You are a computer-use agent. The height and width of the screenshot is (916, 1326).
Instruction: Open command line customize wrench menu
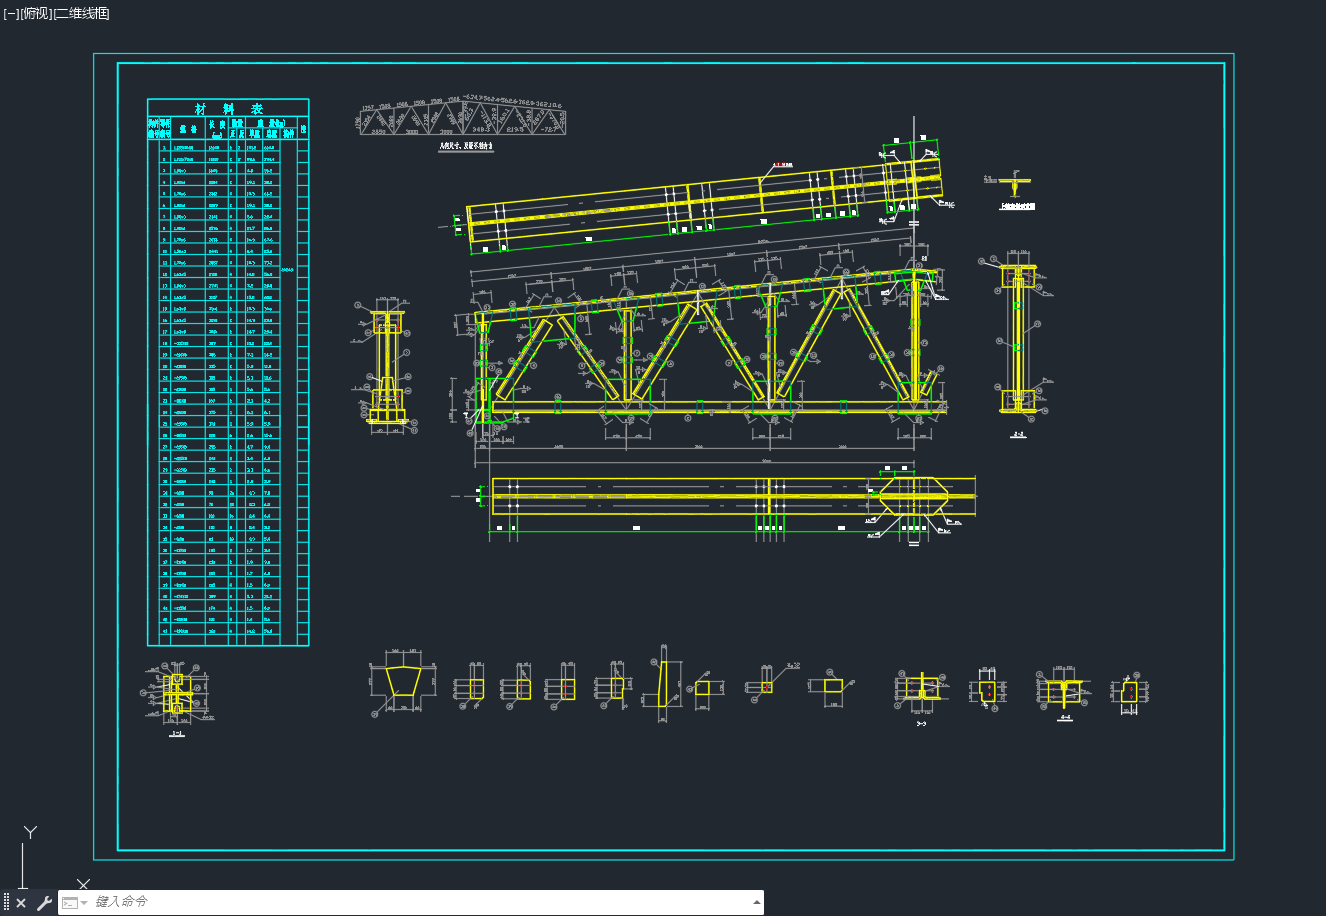[44, 903]
